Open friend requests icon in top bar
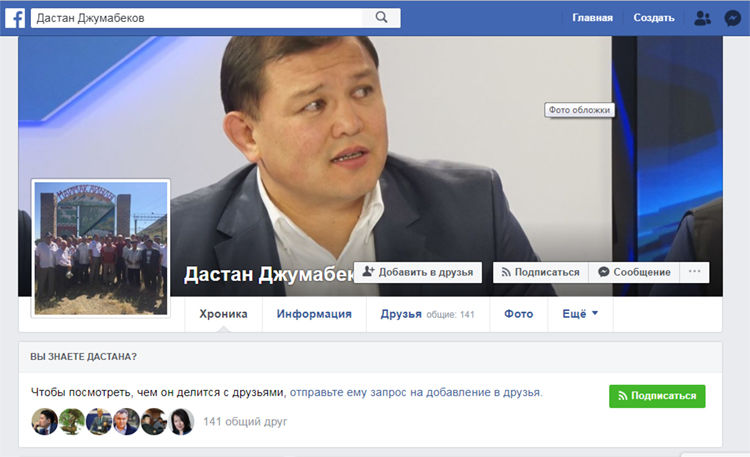Screen dimensions: 750x457 (702, 18)
